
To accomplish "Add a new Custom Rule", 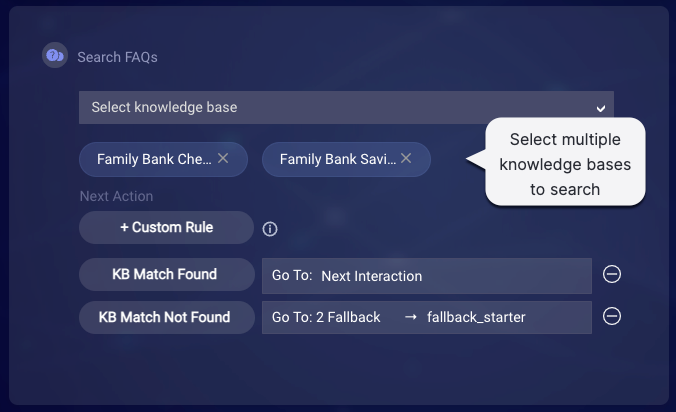I will [166, 227].
